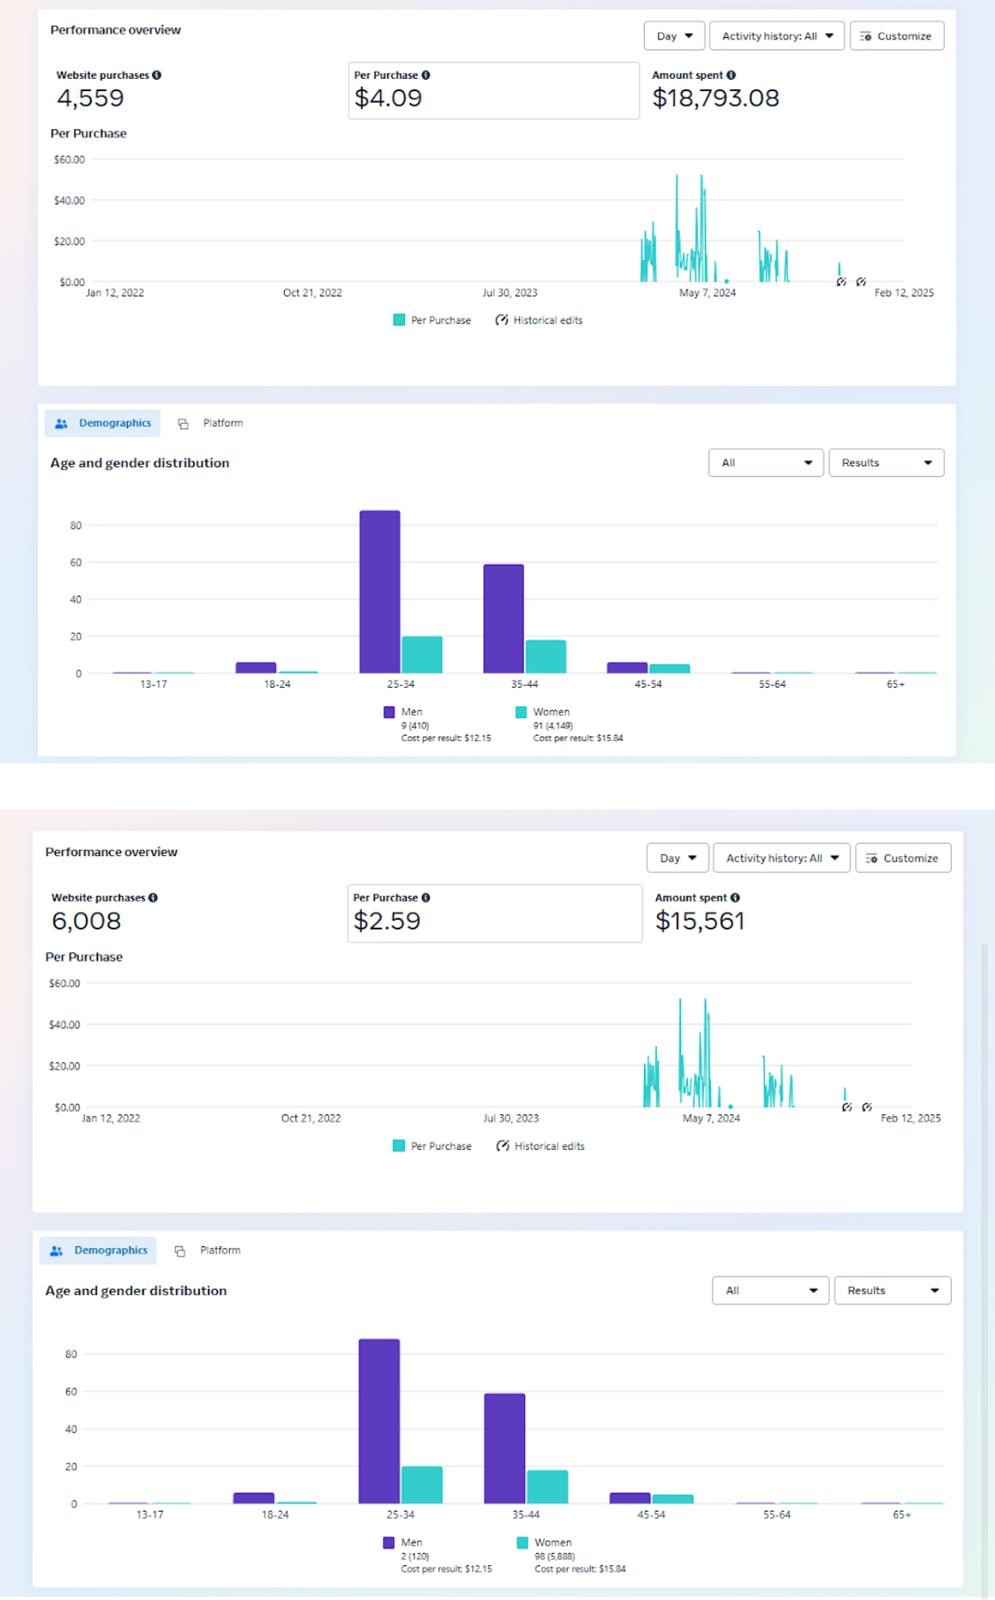
Task: Expand Activity history: All dropdown above $15,561
Action: [781, 858]
